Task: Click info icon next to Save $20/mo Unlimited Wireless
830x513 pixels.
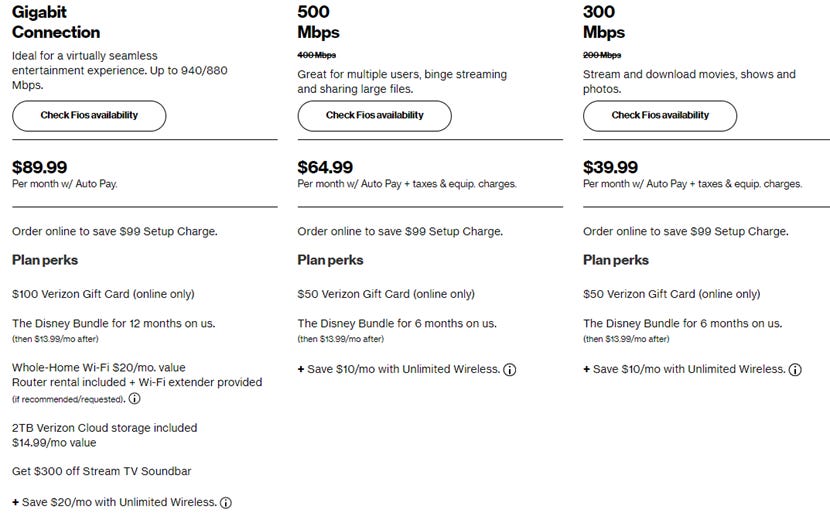Action: coord(226,503)
